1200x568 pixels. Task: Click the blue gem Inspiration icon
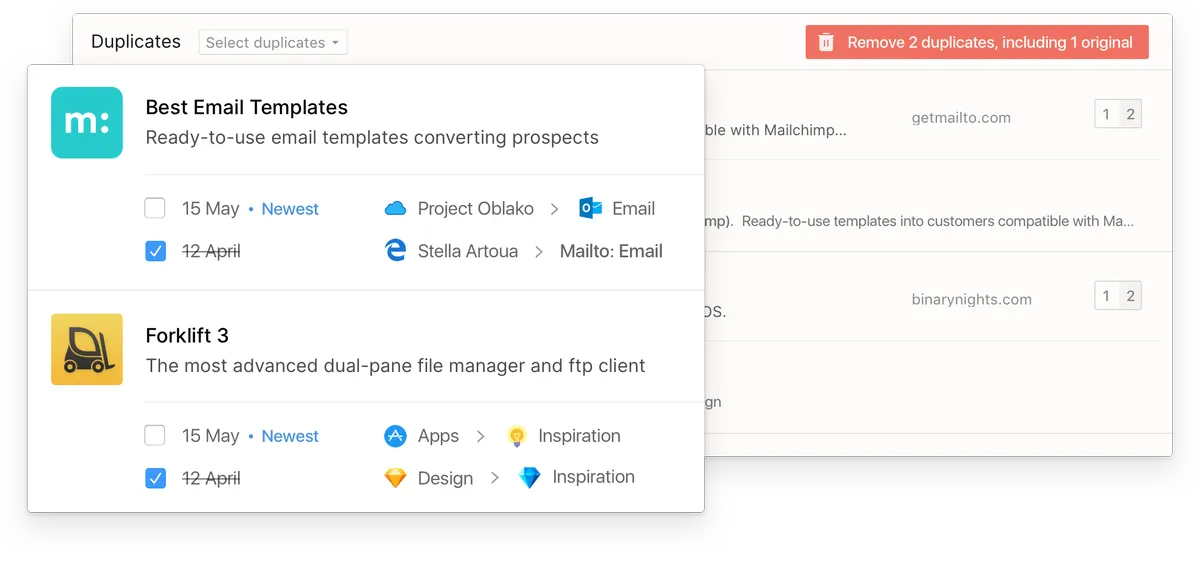(x=529, y=478)
